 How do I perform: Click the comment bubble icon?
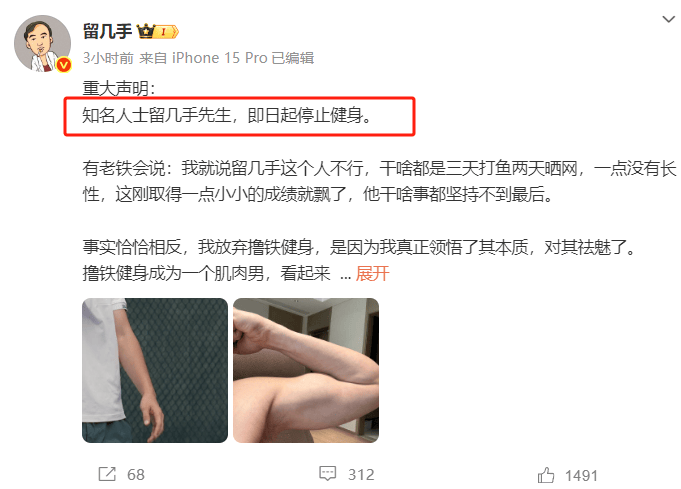point(327,473)
